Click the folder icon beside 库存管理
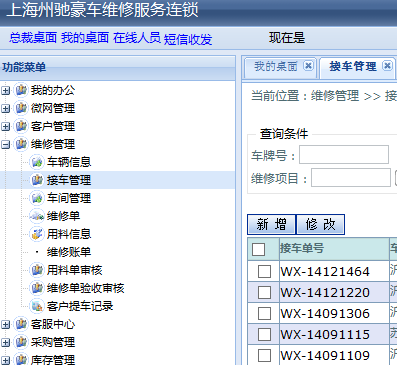This screenshot has width=397, height=365. (x=21, y=359)
